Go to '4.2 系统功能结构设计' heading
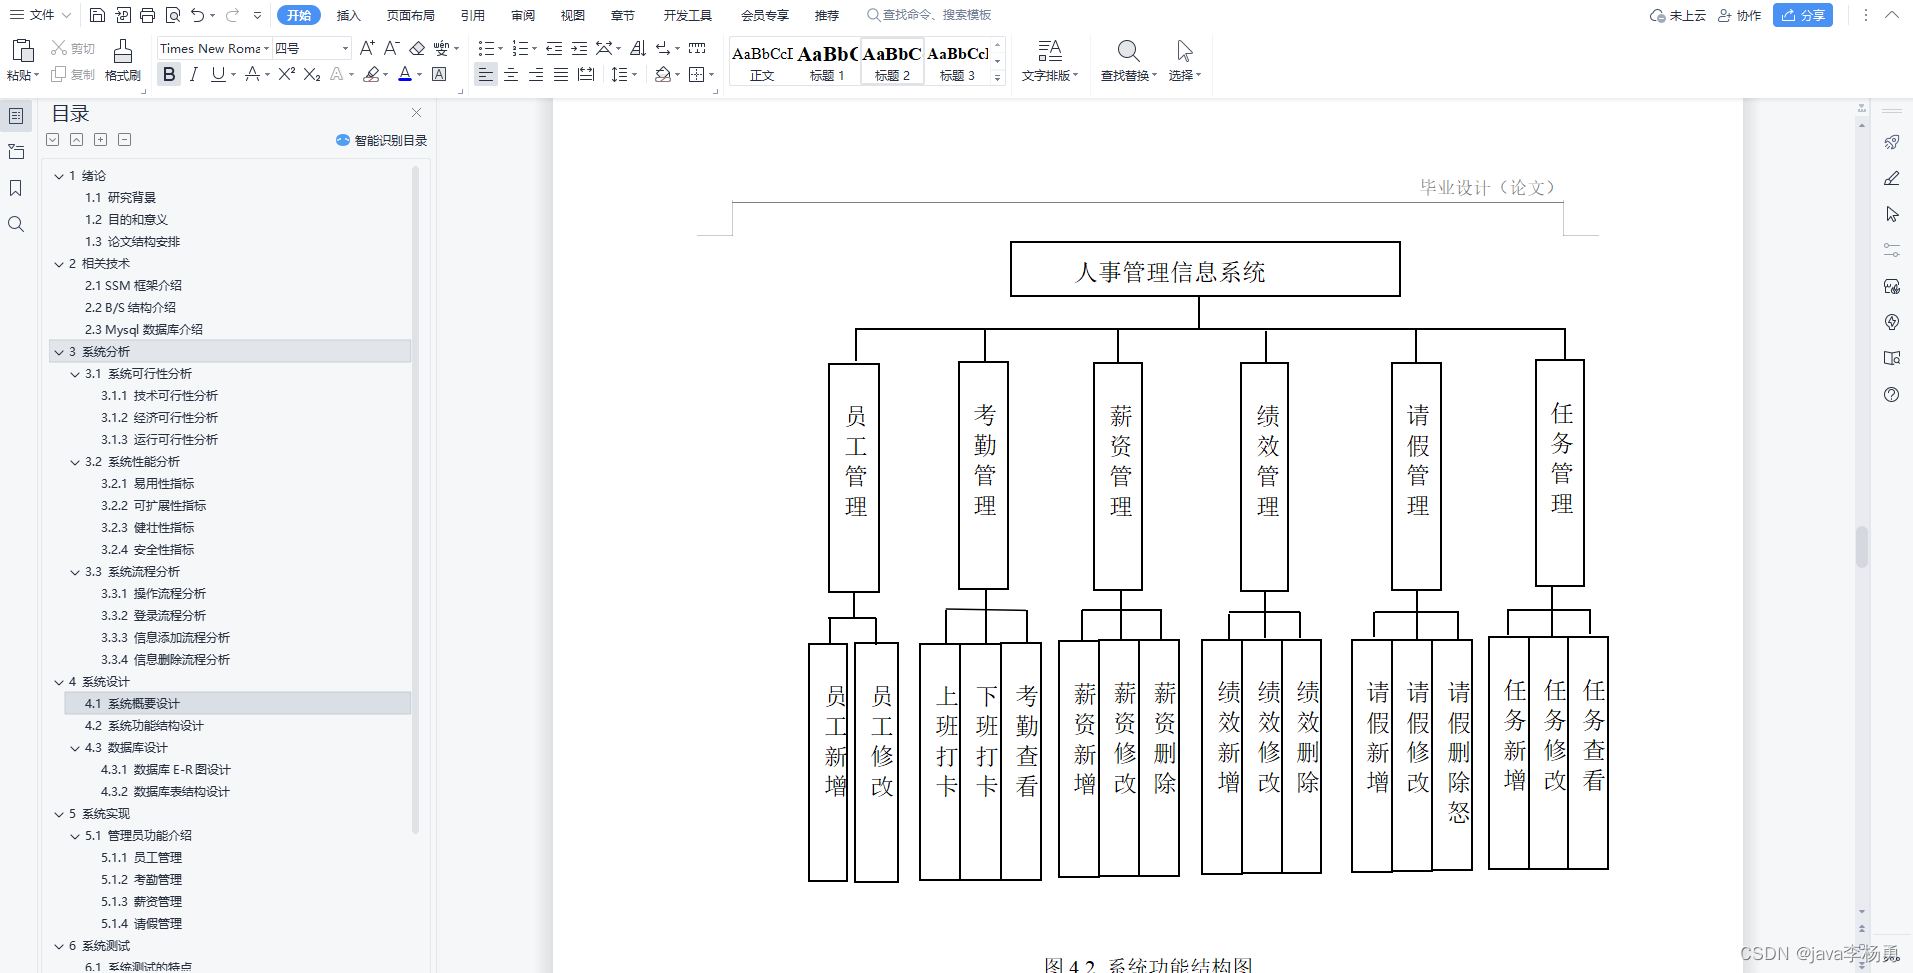The width and height of the screenshot is (1913, 973). 144,726
